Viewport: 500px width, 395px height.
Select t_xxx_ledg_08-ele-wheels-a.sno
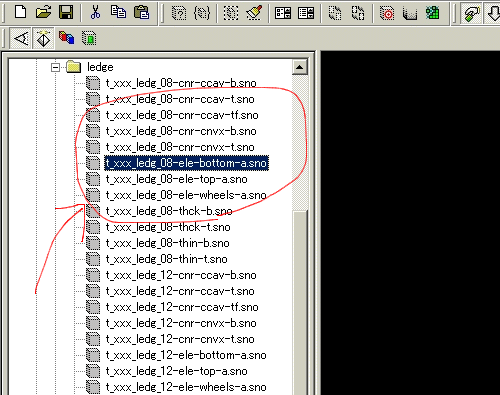186,195
